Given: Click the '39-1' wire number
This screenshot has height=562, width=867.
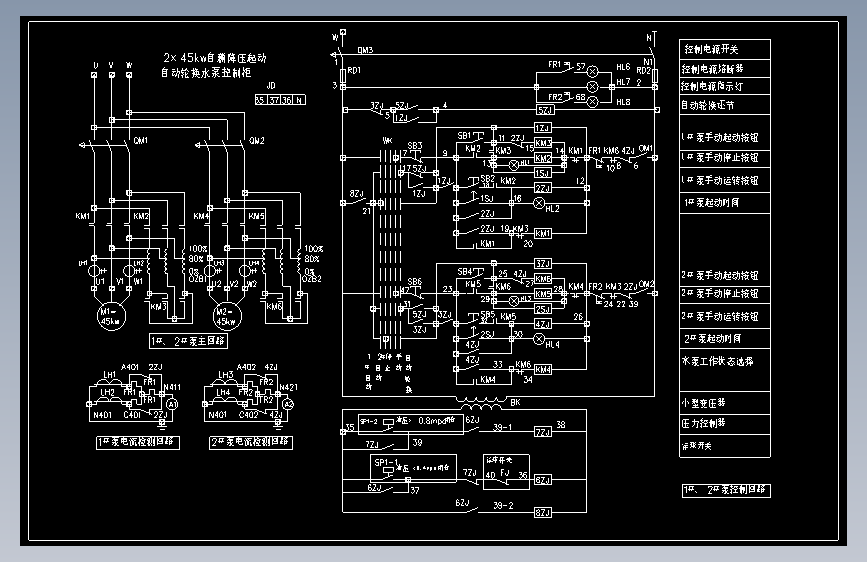Looking at the screenshot, I should [x=503, y=427].
